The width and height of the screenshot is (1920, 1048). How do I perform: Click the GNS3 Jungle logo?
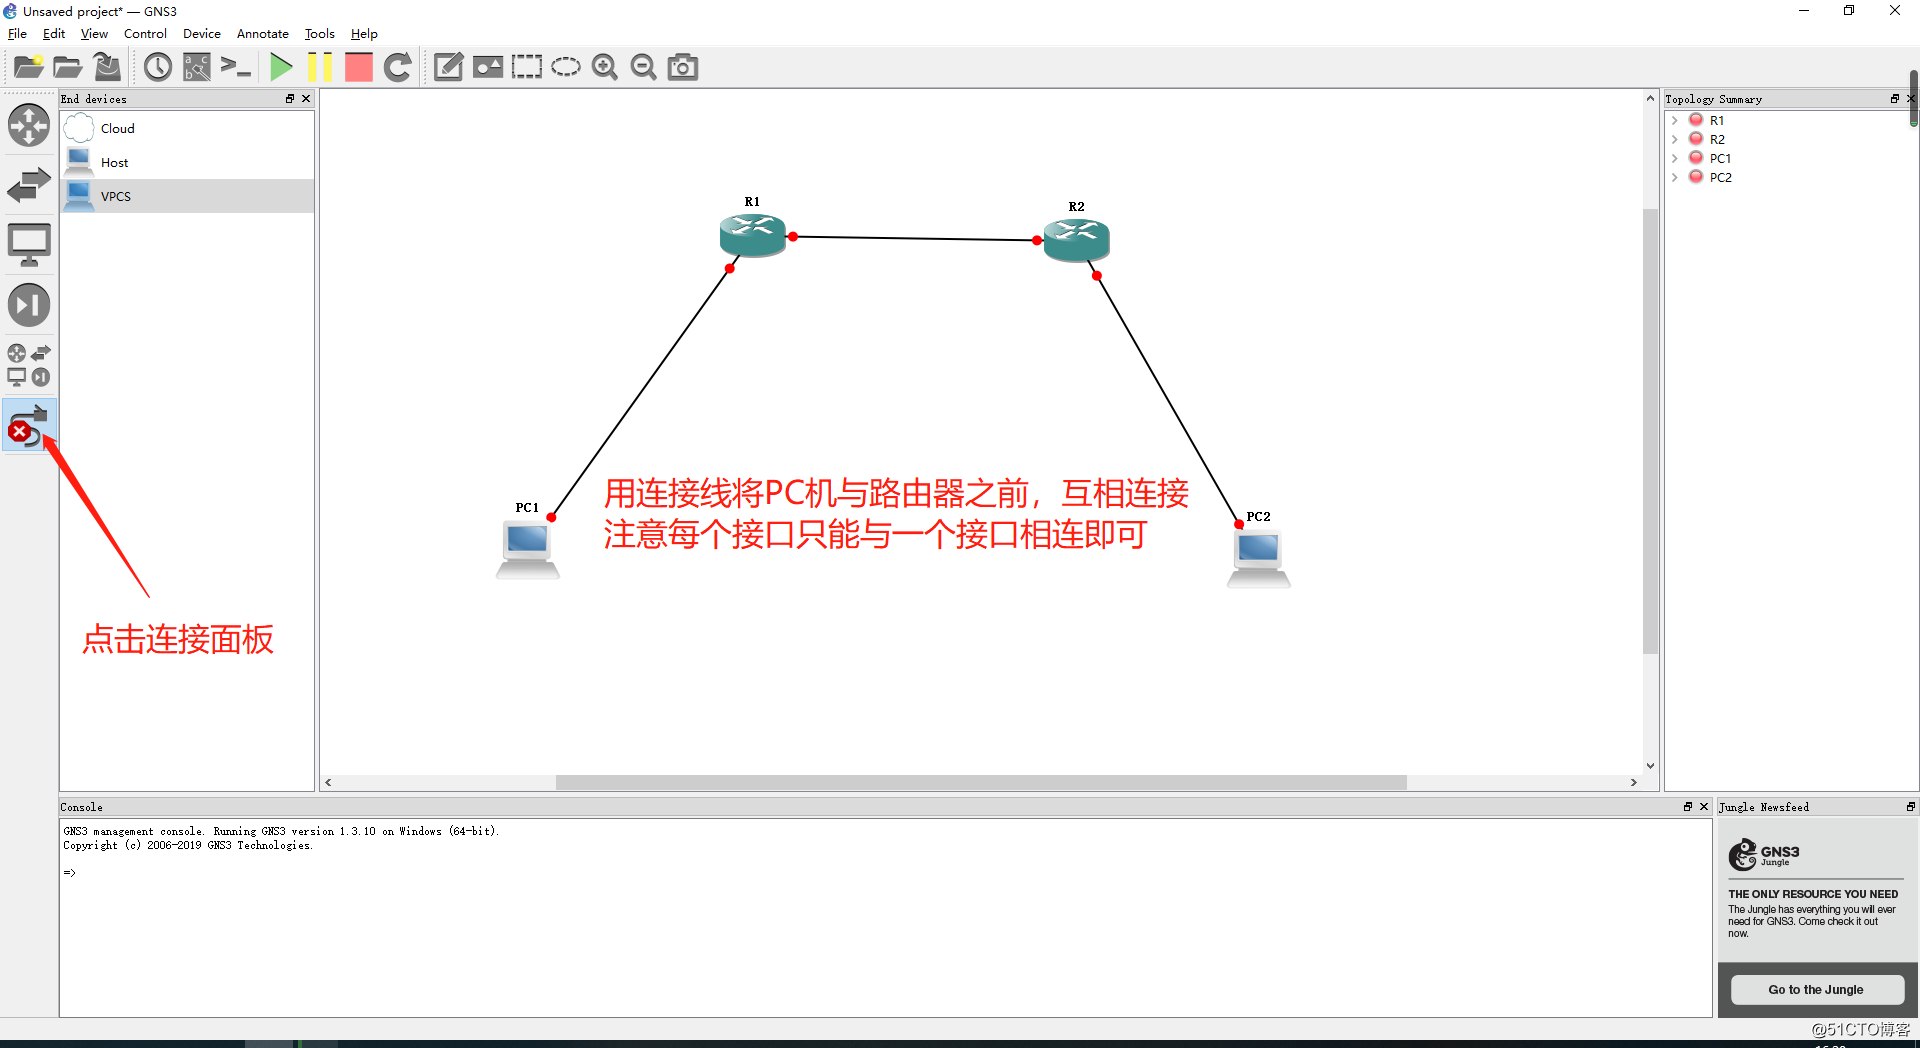pyautogui.click(x=1764, y=854)
